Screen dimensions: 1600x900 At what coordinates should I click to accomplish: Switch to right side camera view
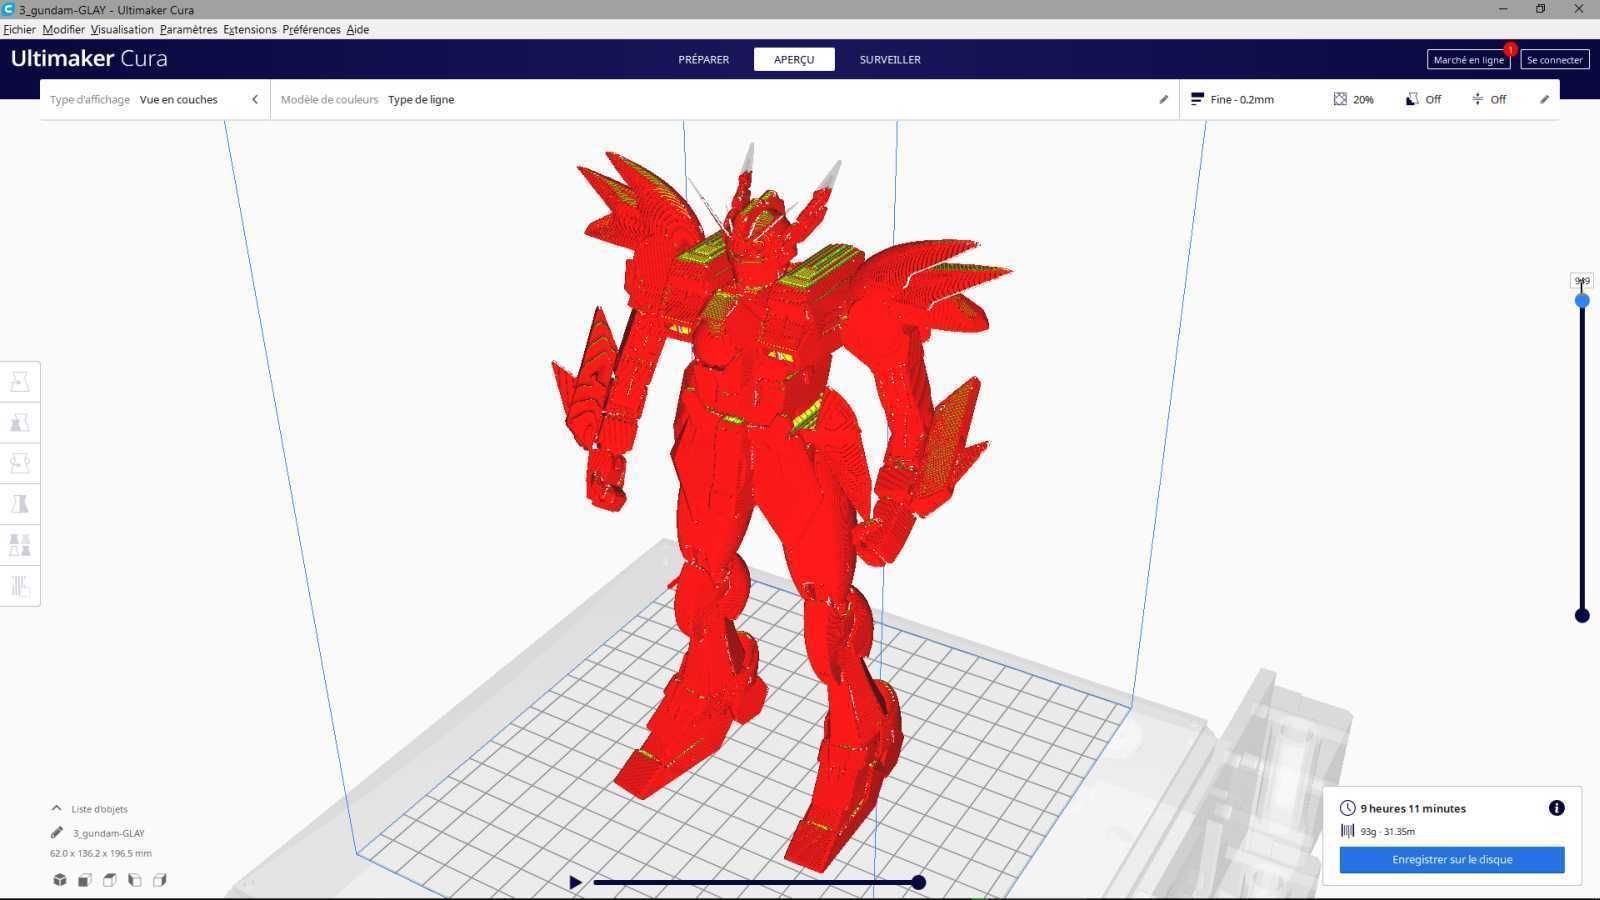(160, 880)
